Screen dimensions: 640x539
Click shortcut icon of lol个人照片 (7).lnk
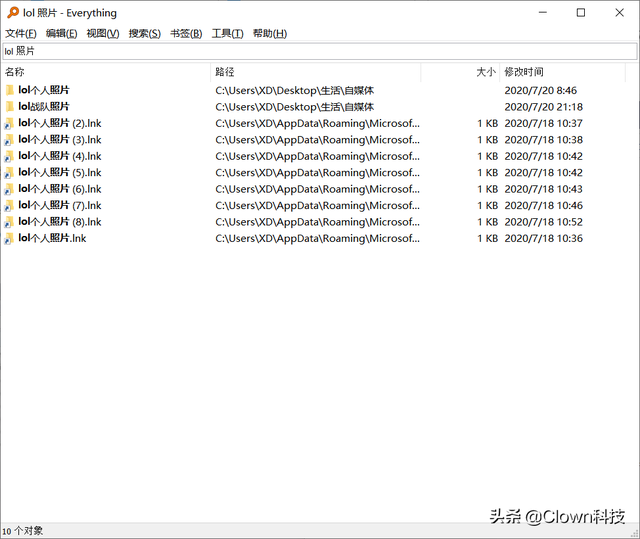[9, 206]
